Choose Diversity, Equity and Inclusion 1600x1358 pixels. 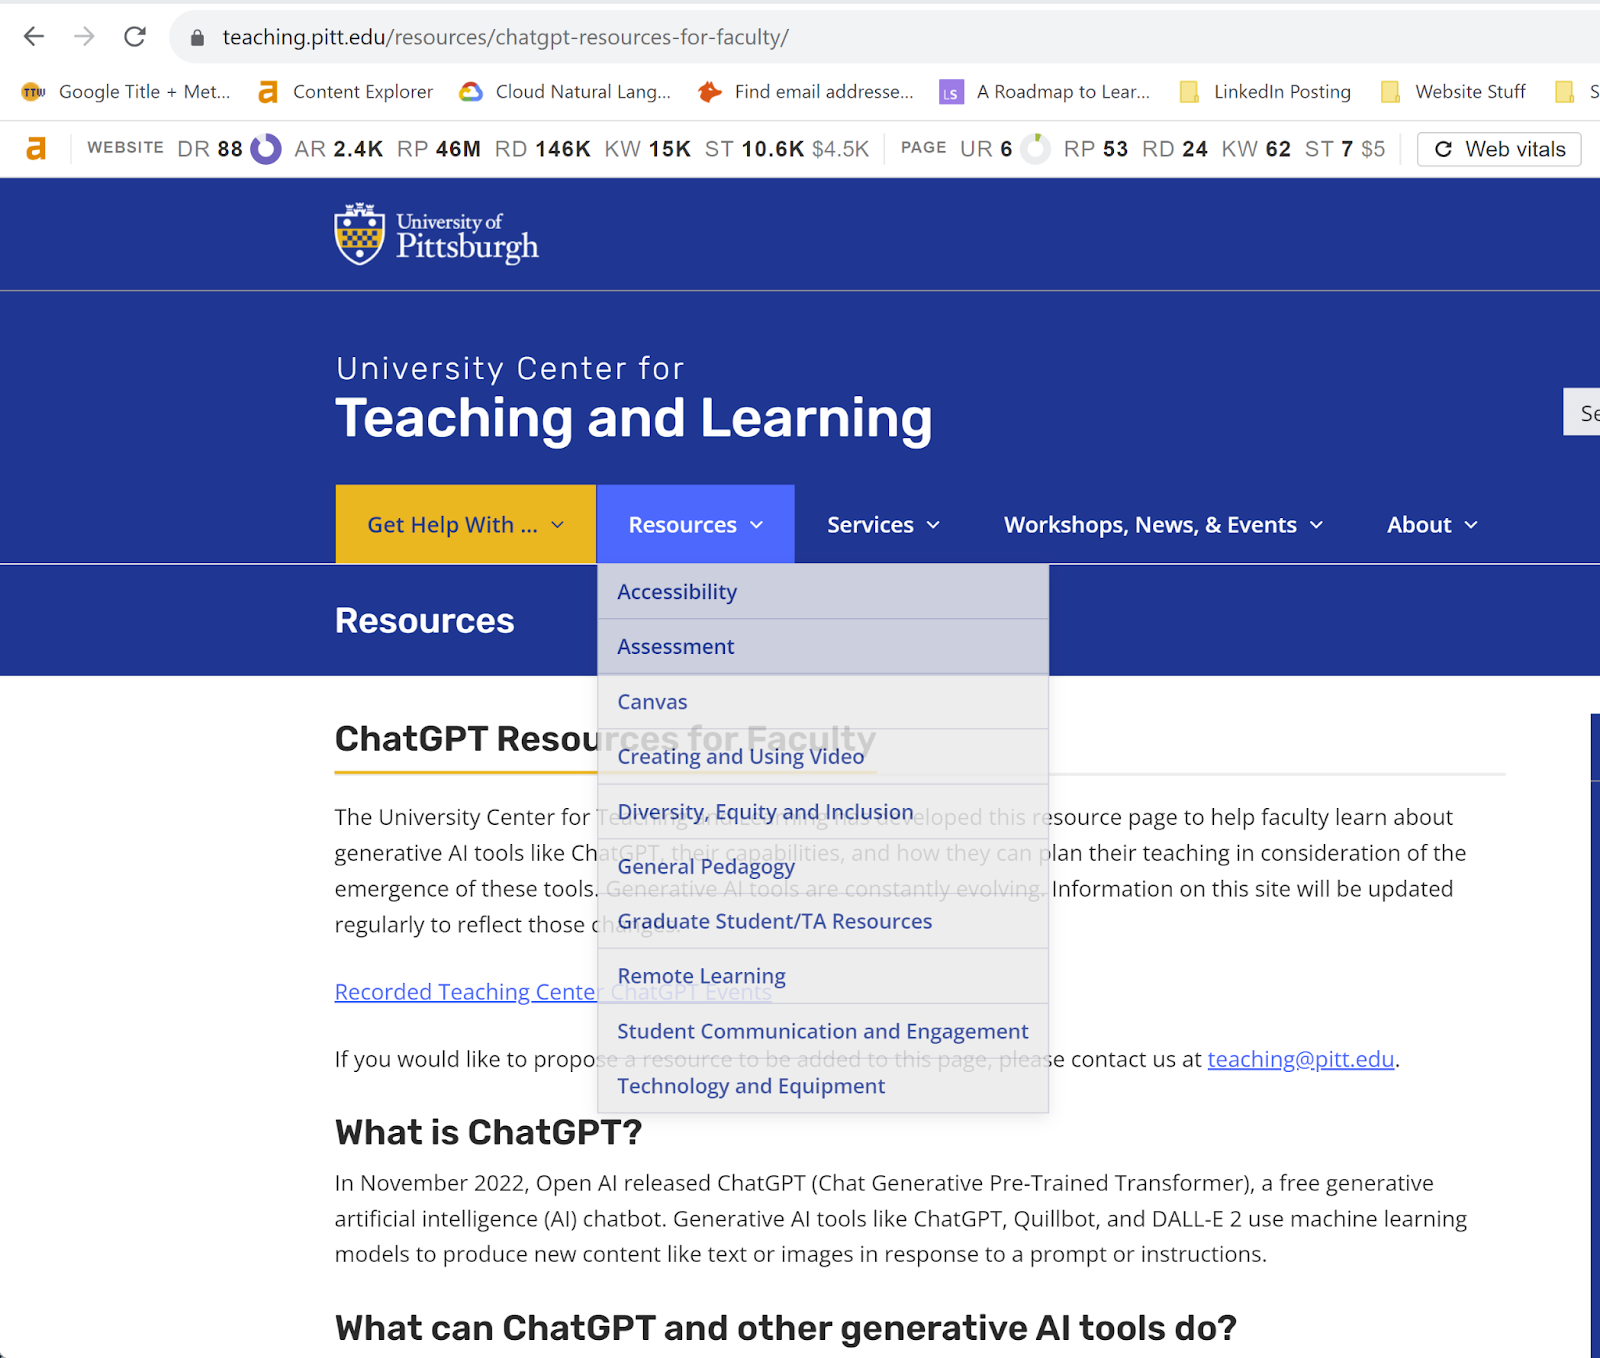coord(823,812)
